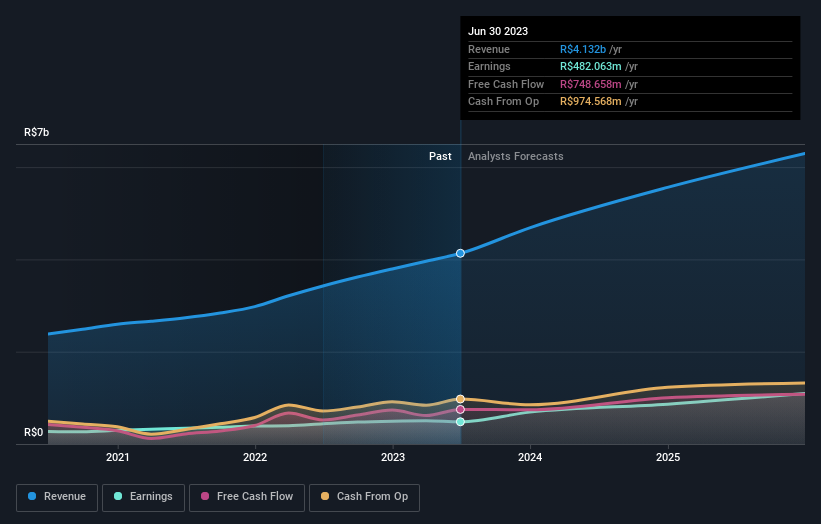821x524 pixels.
Task: Click the 2022 x-axis label
Action: pos(255,457)
